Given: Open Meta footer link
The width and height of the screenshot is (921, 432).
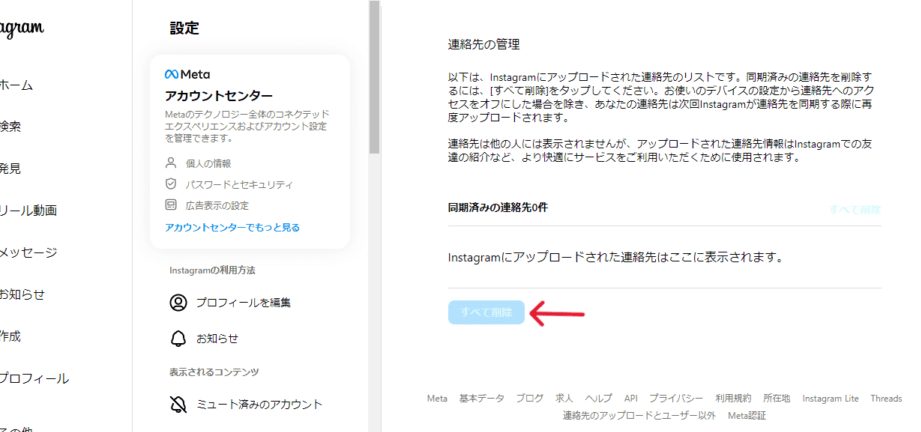Looking at the screenshot, I should point(437,398).
